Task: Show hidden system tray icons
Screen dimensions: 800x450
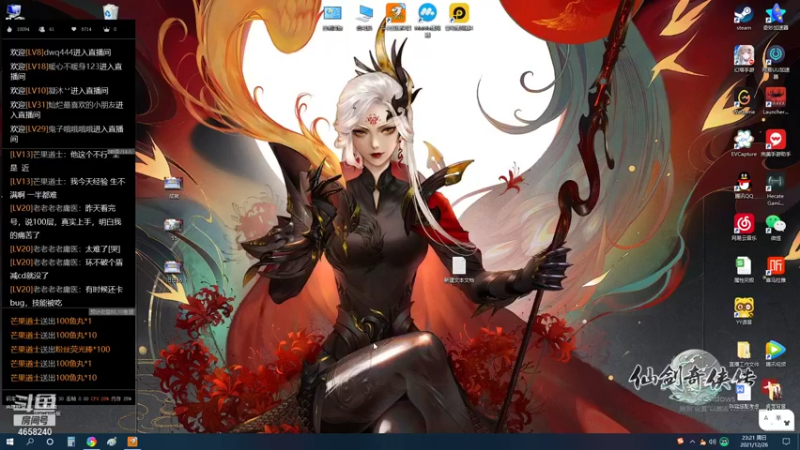Action: tap(692, 442)
